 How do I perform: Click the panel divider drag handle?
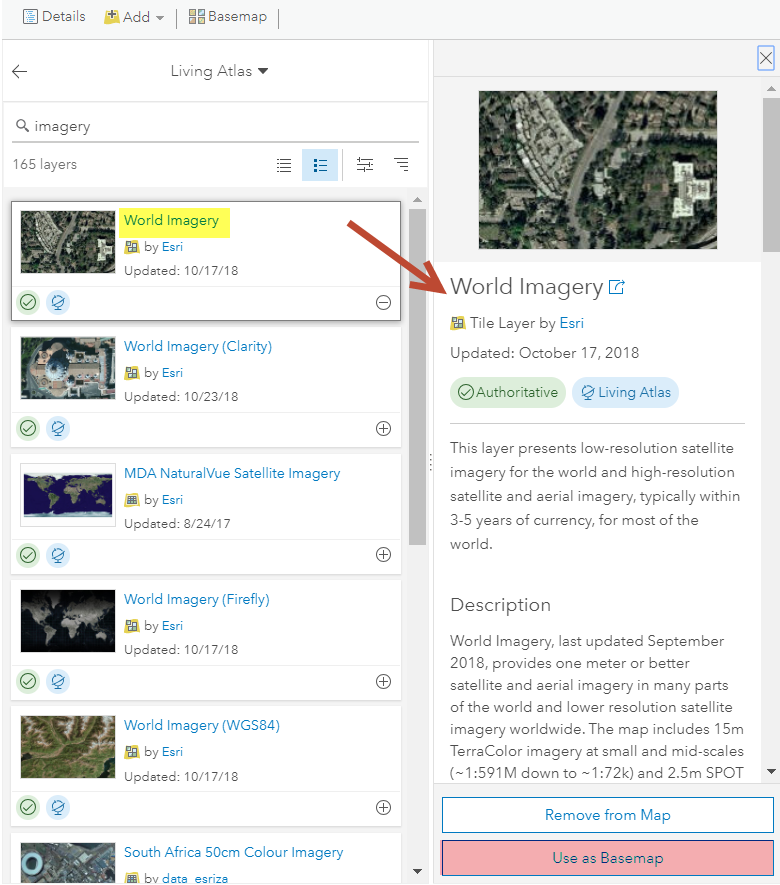[x=431, y=462]
